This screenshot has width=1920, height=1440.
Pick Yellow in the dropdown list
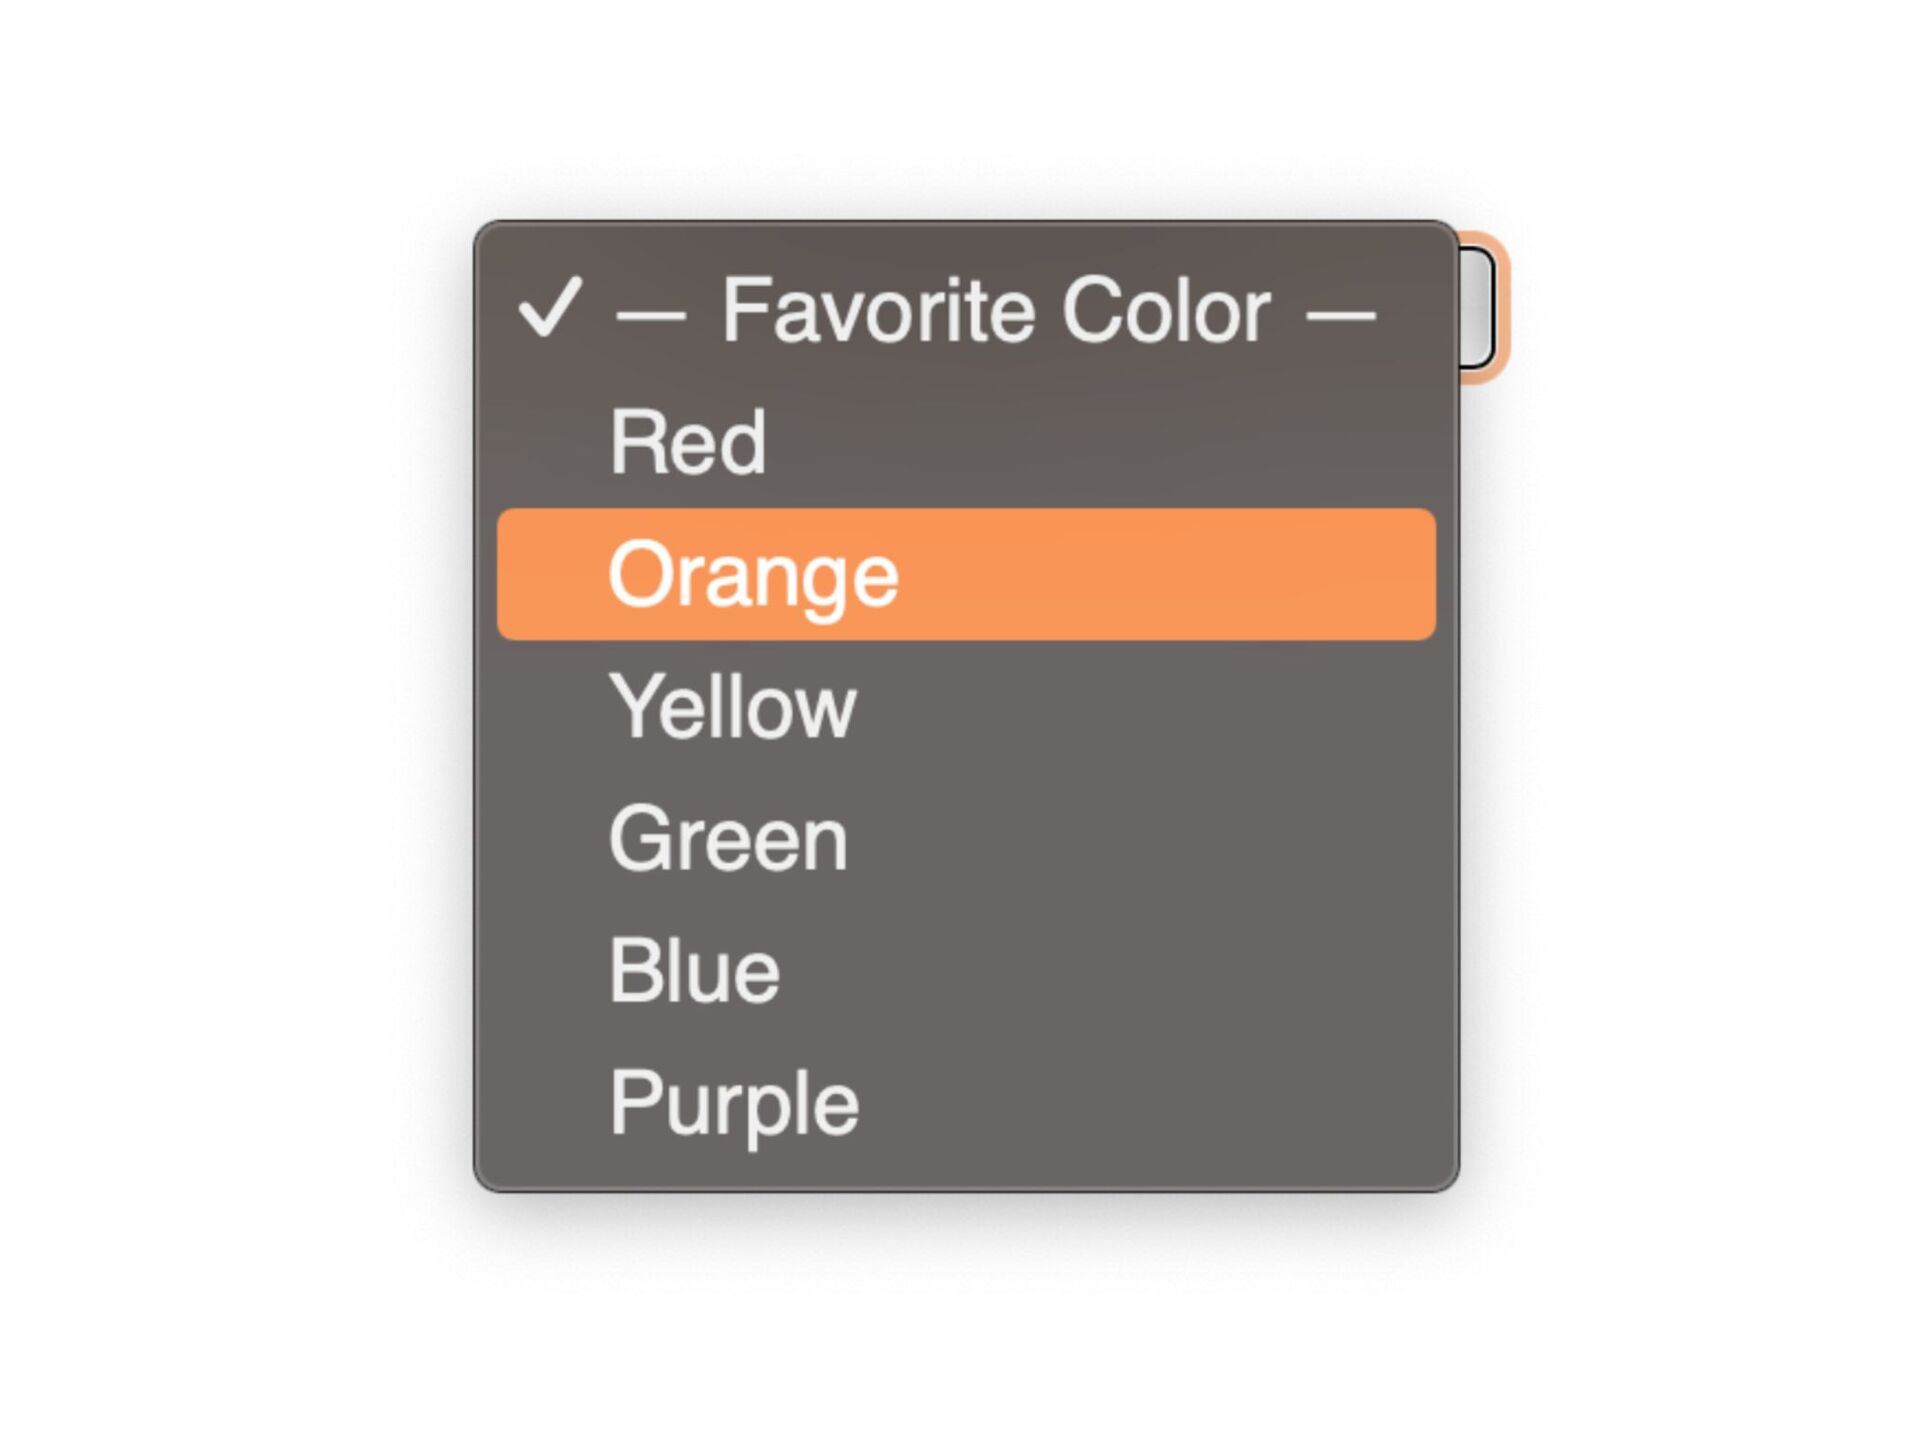[733, 706]
